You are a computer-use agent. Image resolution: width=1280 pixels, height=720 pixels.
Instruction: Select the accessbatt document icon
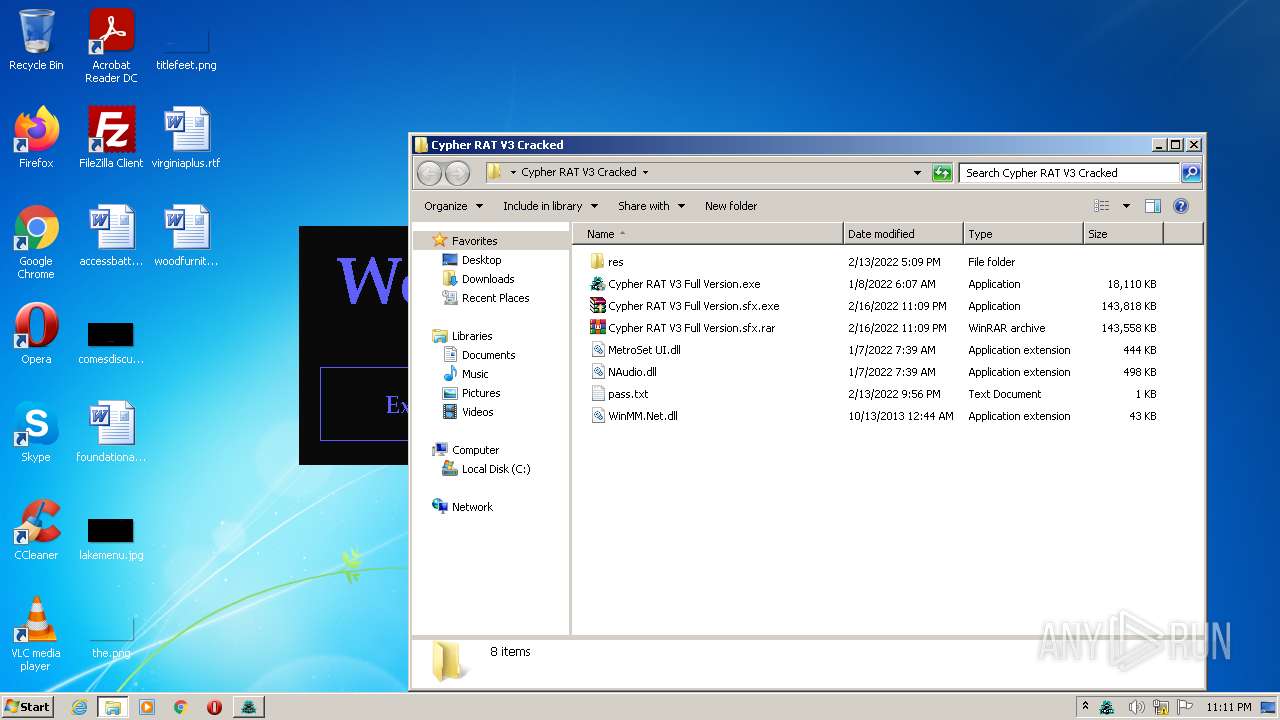tap(111, 237)
